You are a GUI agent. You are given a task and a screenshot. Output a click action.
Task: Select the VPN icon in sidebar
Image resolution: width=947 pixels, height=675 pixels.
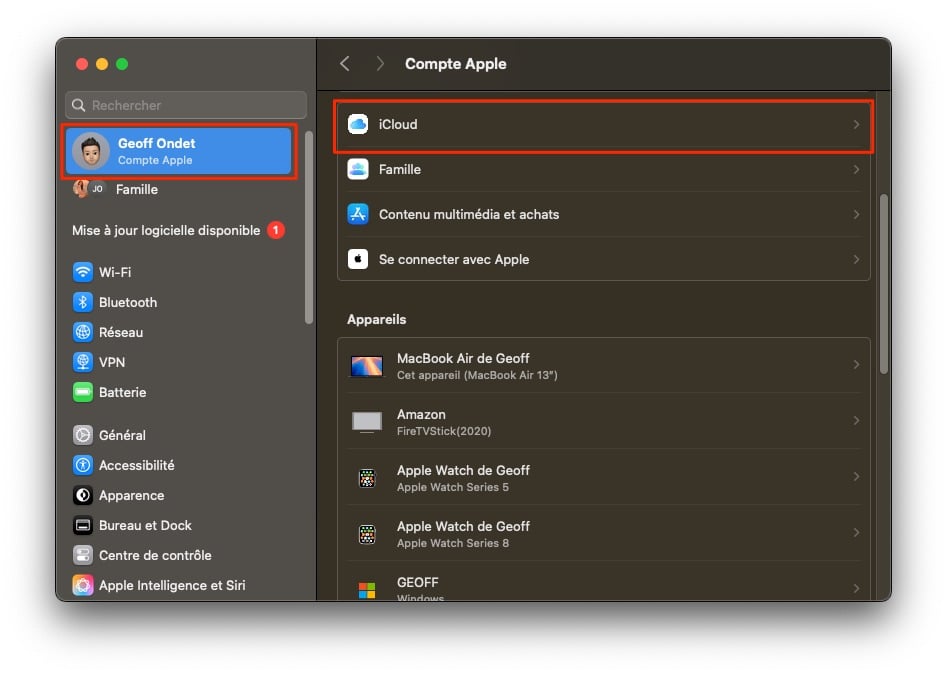click(83, 362)
